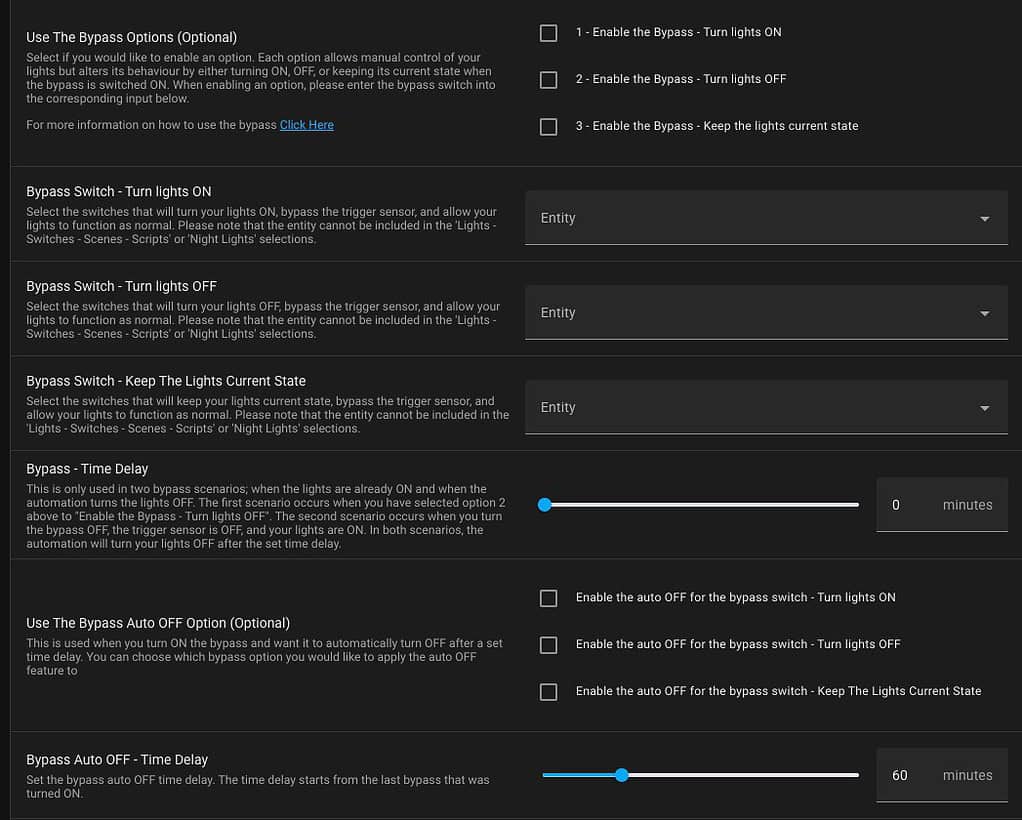Click dropdown arrow icon for Keep Current State entity

(984, 408)
